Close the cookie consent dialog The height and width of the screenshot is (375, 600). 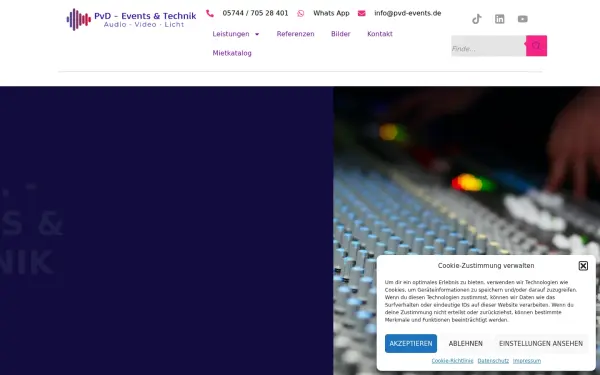pos(583,266)
